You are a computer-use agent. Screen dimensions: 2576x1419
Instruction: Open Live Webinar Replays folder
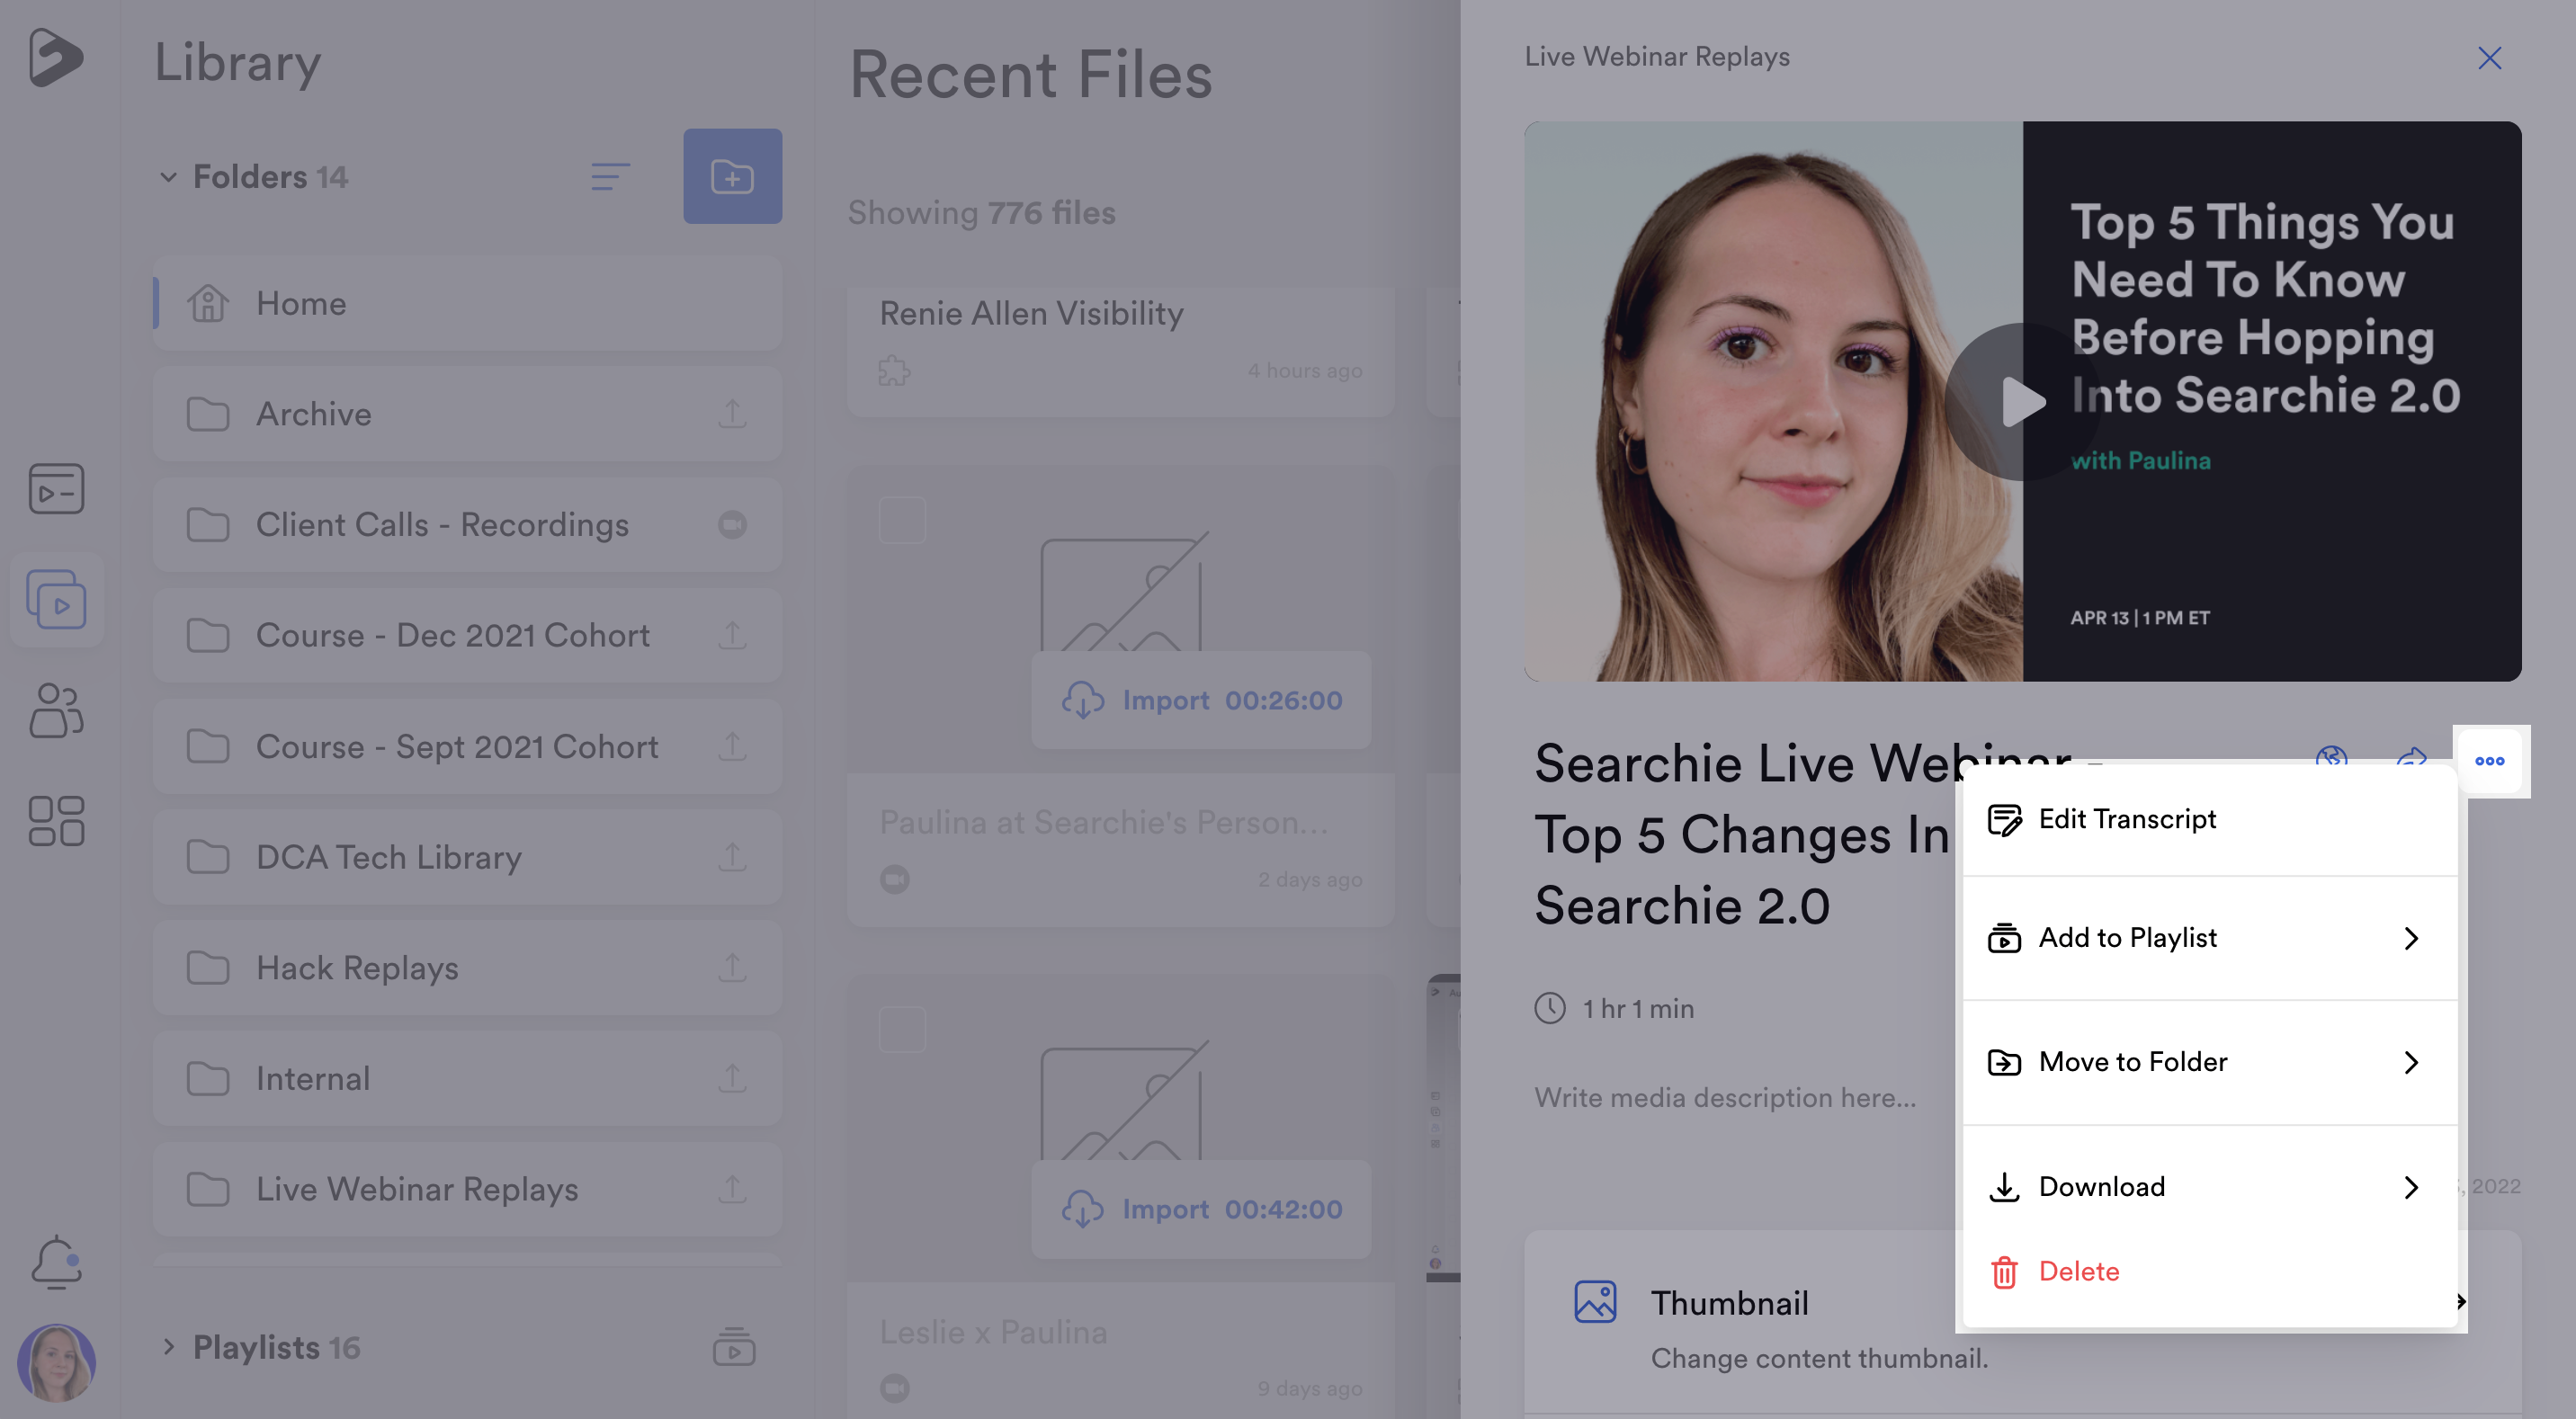click(x=467, y=1189)
